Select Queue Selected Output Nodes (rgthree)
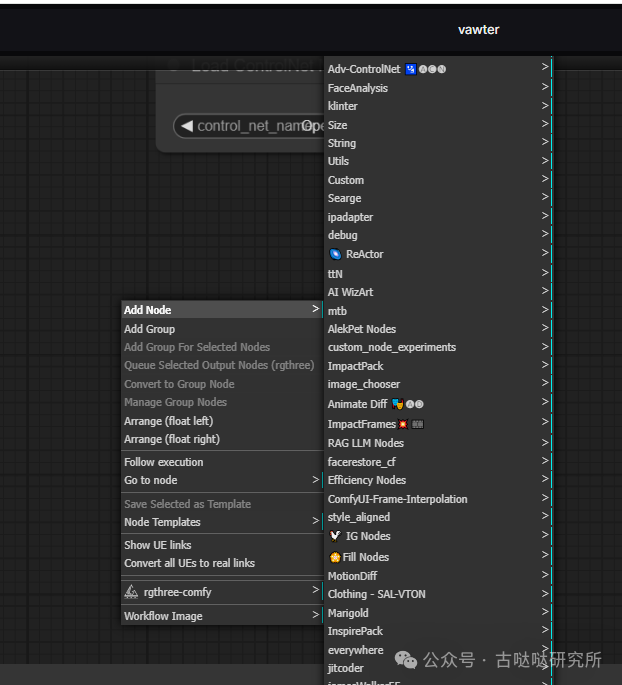The height and width of the screenshot is (685, 622). pyautogui.click(x=222, y=365)
